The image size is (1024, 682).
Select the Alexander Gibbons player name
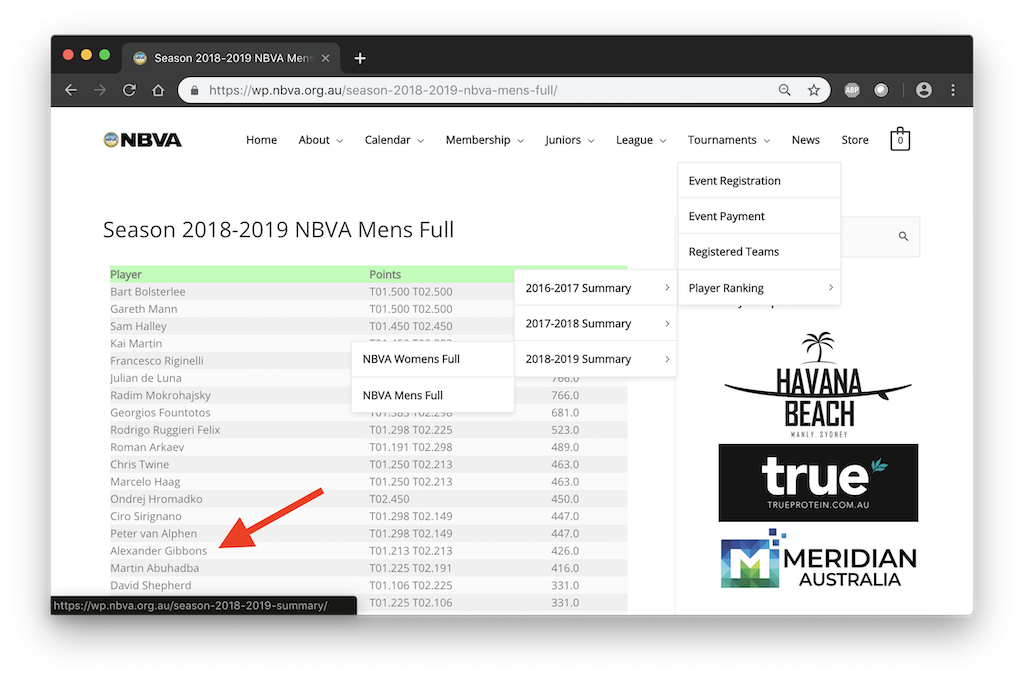coord(159,551)
